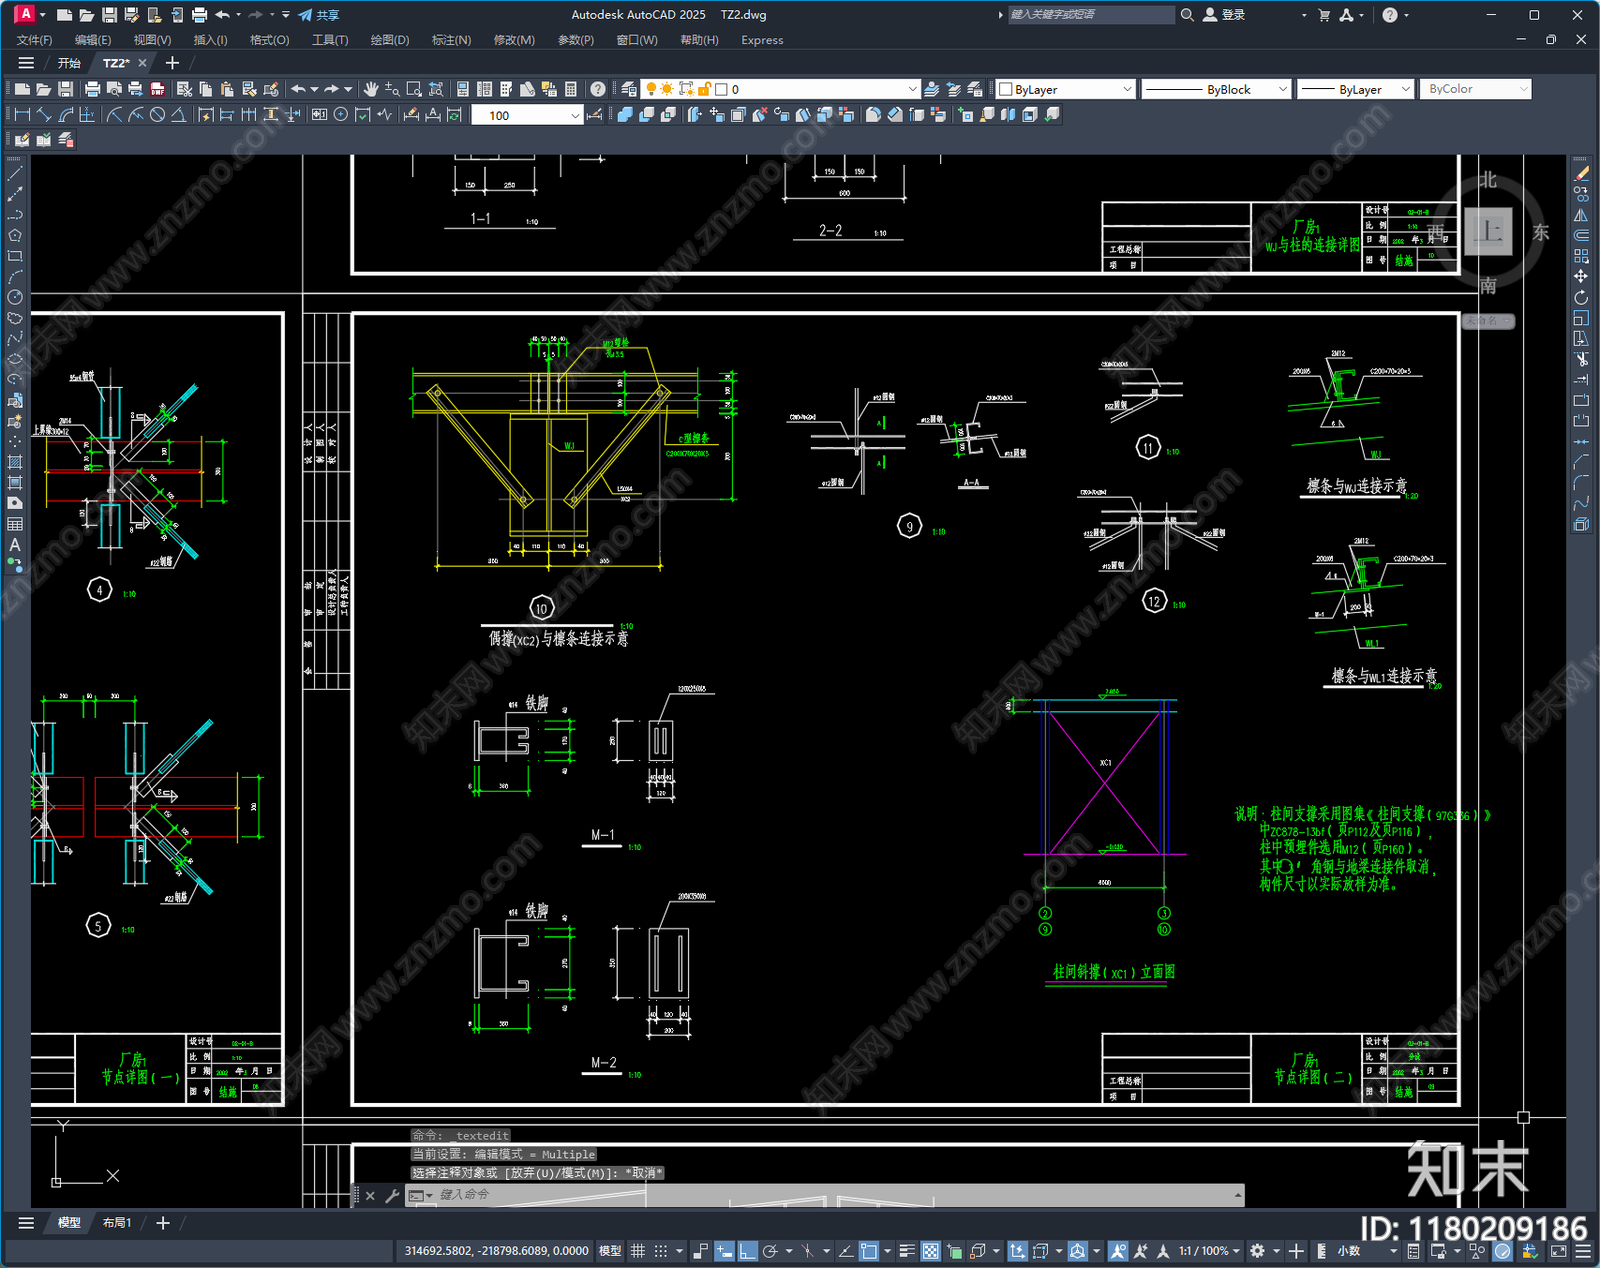The height and width of the screenshot is (1268, 1600).
Task: Switch to the 布局1 layout tab
Action: 117,1223
